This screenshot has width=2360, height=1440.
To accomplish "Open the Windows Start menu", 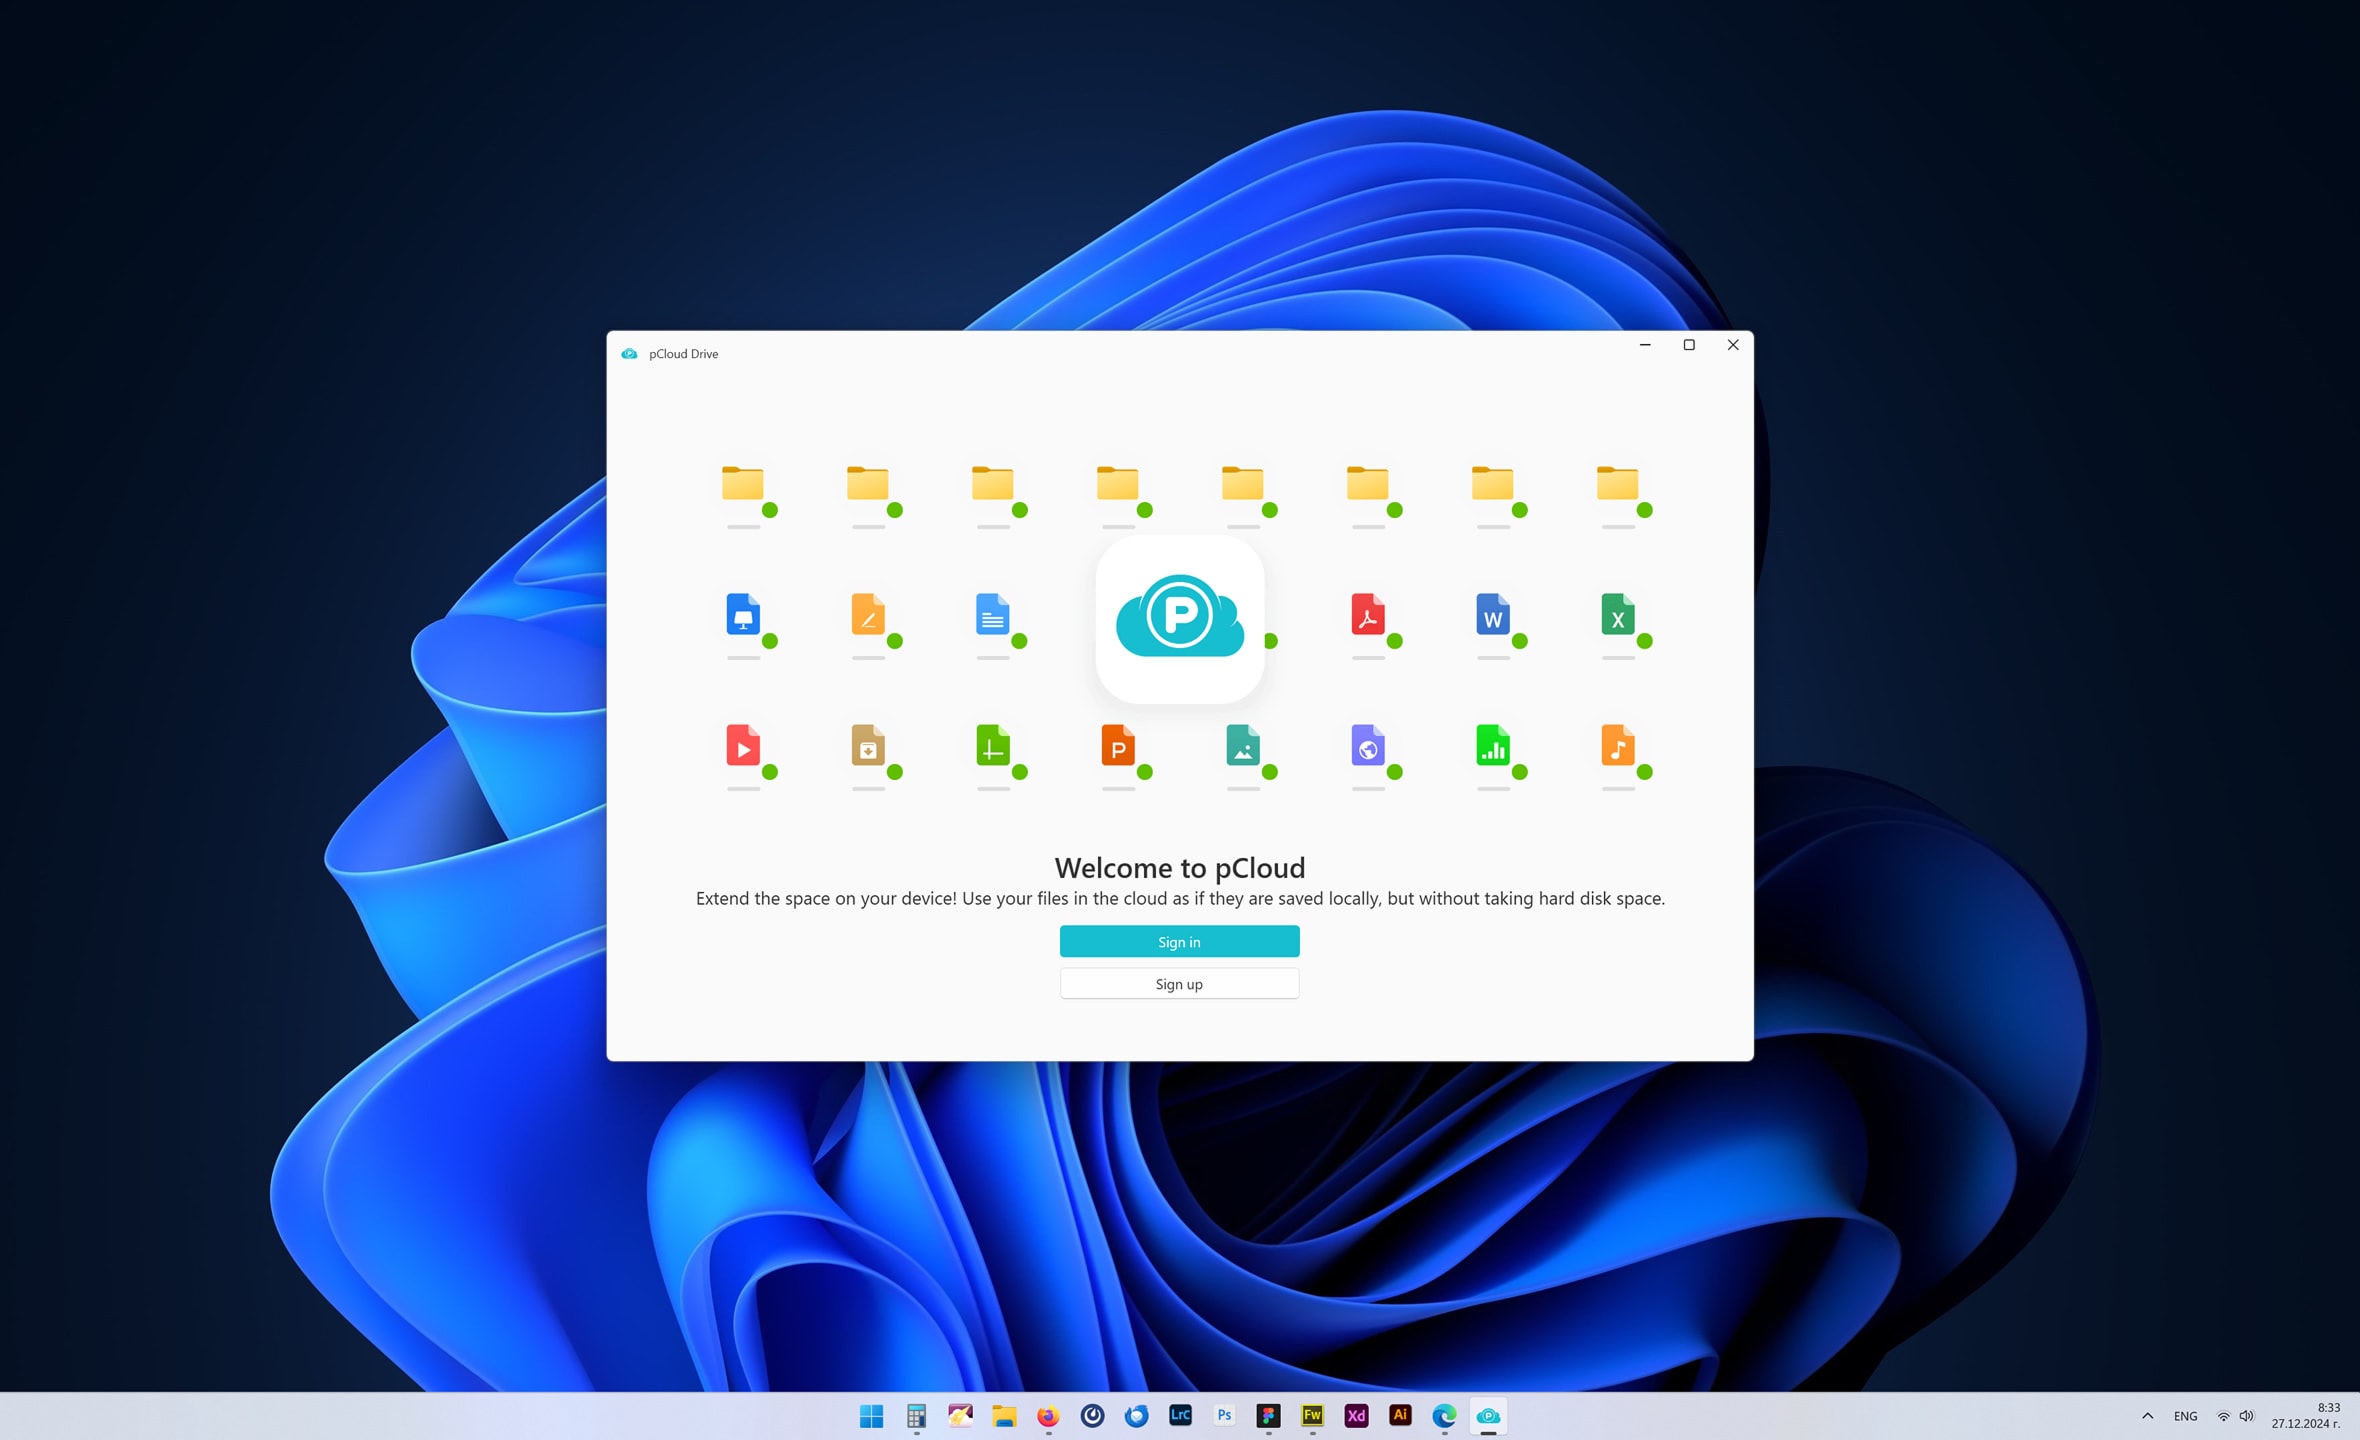I will point(871,1415).
